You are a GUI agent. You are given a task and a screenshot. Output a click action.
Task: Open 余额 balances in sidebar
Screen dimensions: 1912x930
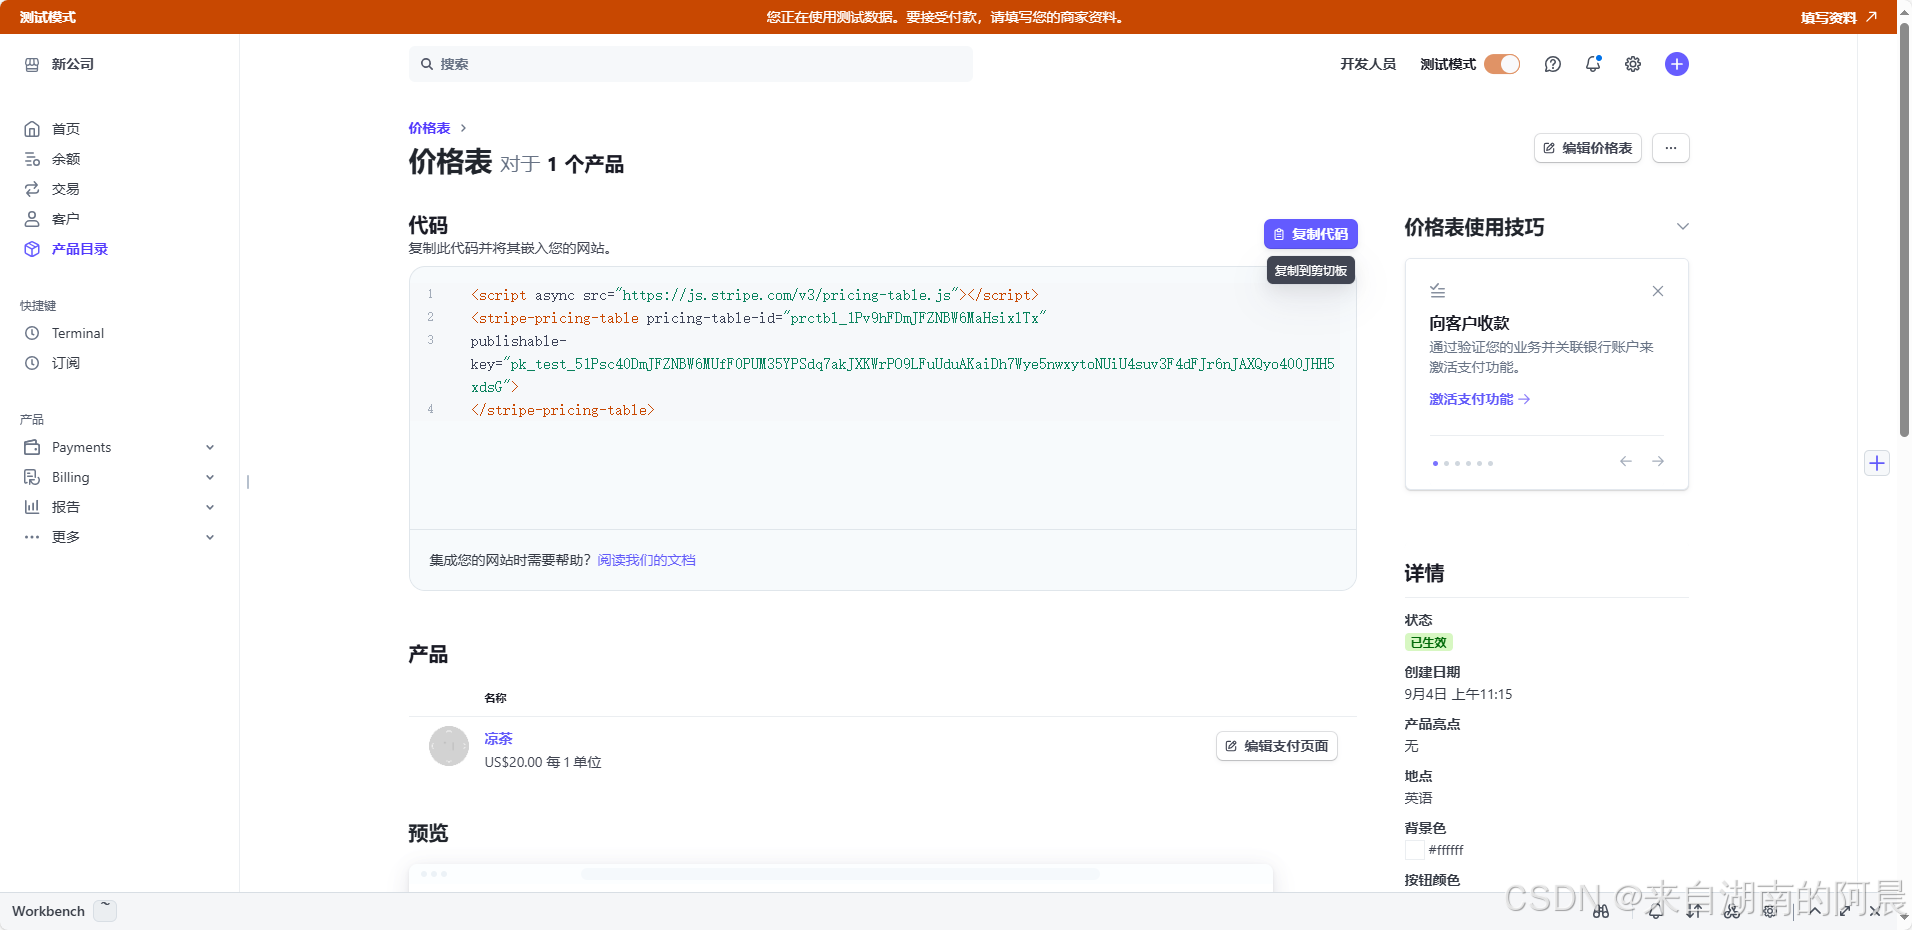[65, 159]
